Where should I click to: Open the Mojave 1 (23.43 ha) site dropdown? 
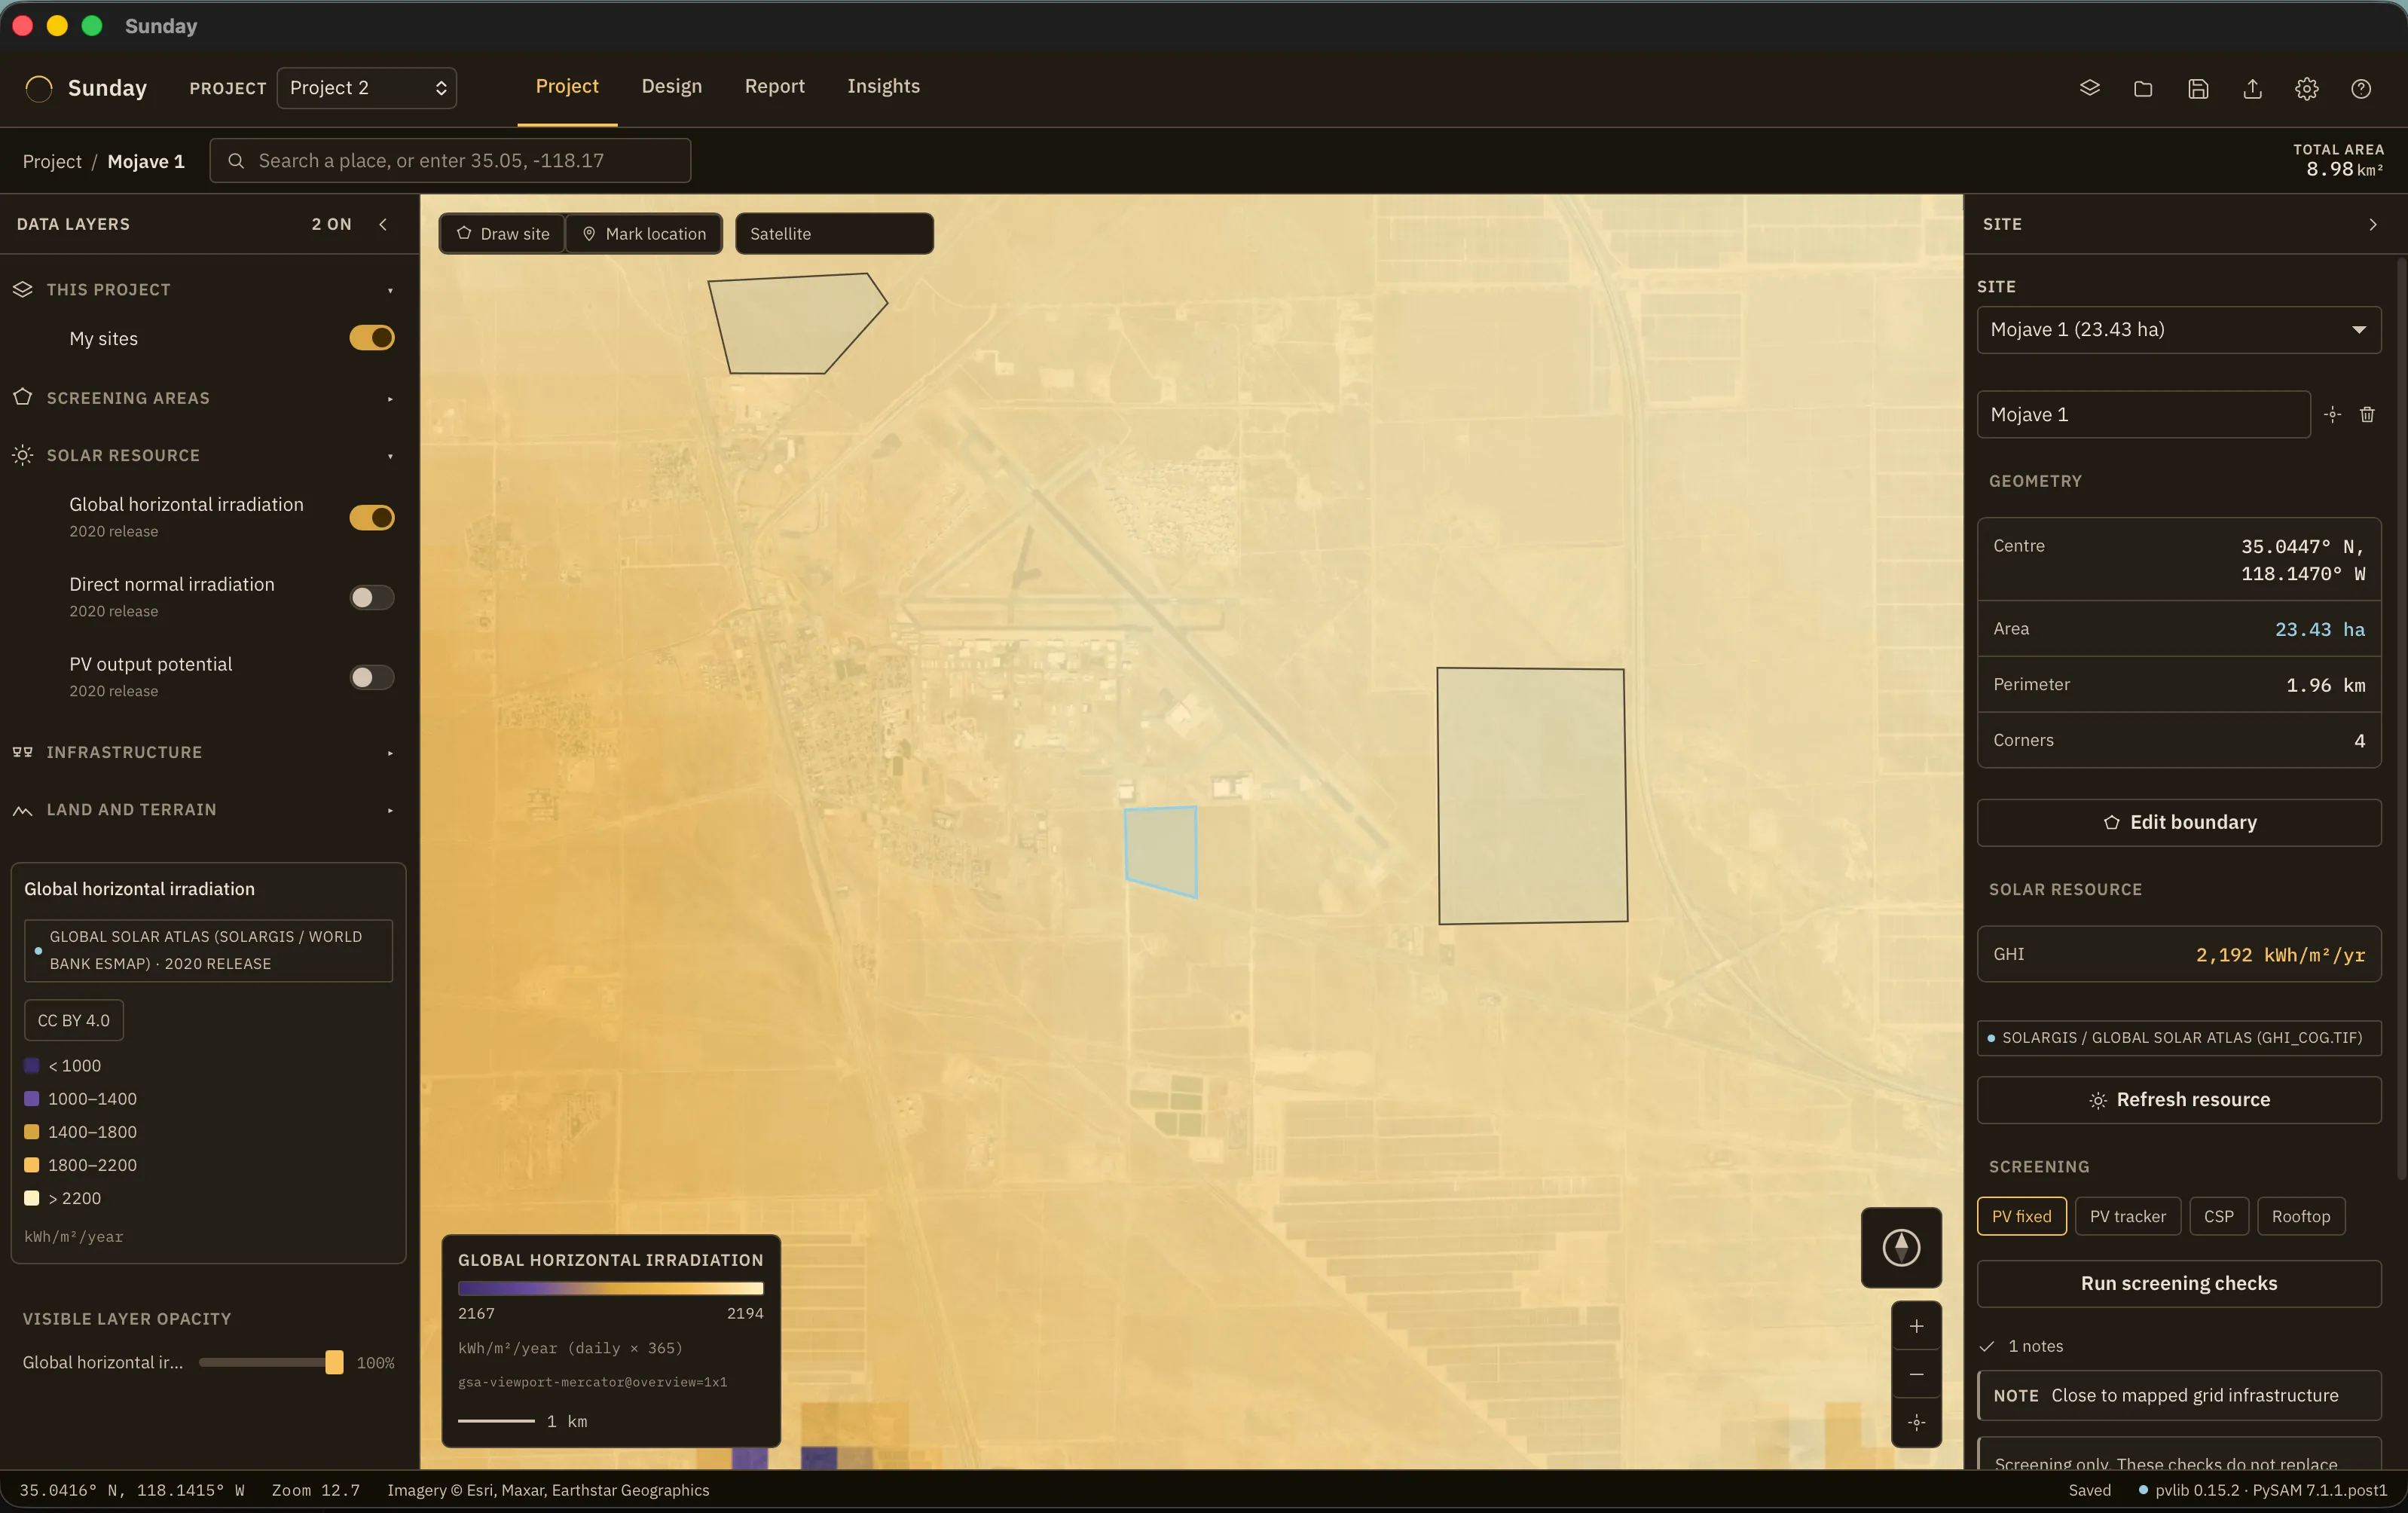click(x=2178, y=329)
